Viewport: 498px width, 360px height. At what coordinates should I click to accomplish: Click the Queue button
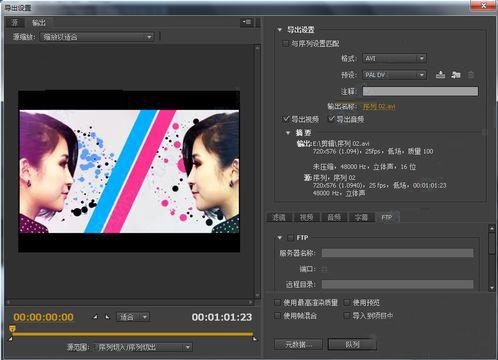[352, 344]
